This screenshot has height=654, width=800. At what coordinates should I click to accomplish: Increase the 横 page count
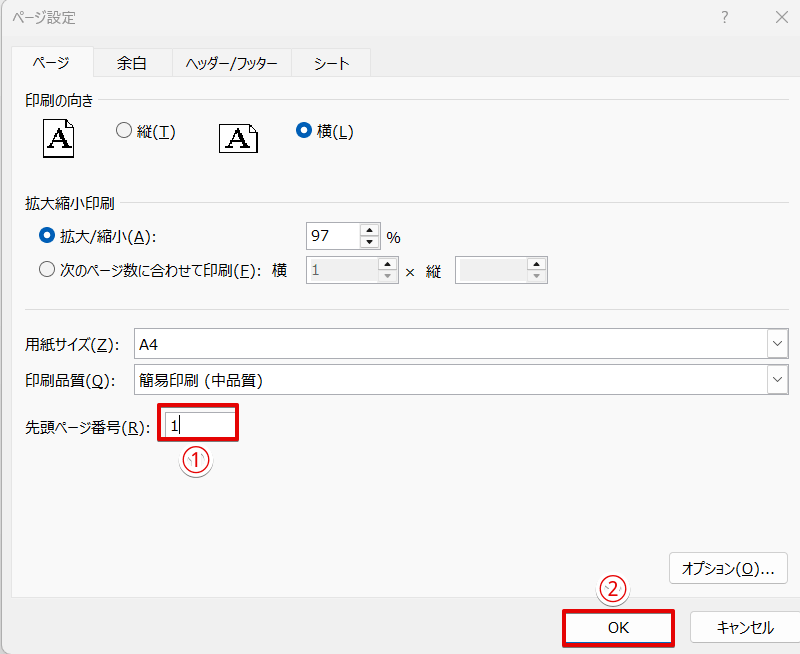388,264
